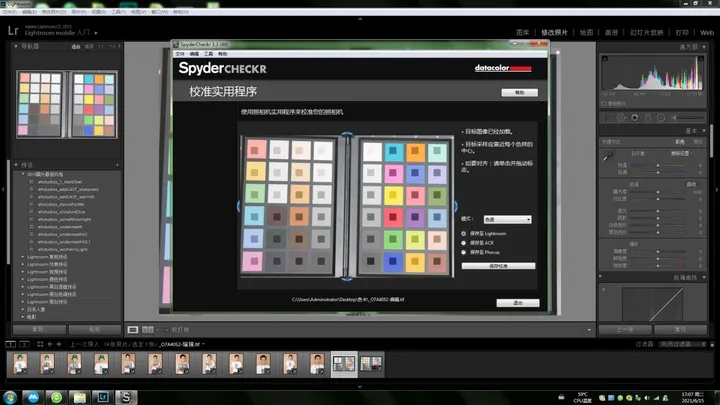Select the Lightroom spot removal tool
Image resolution: width=720 pixels, height=405 pixels.
coord(621,118)
